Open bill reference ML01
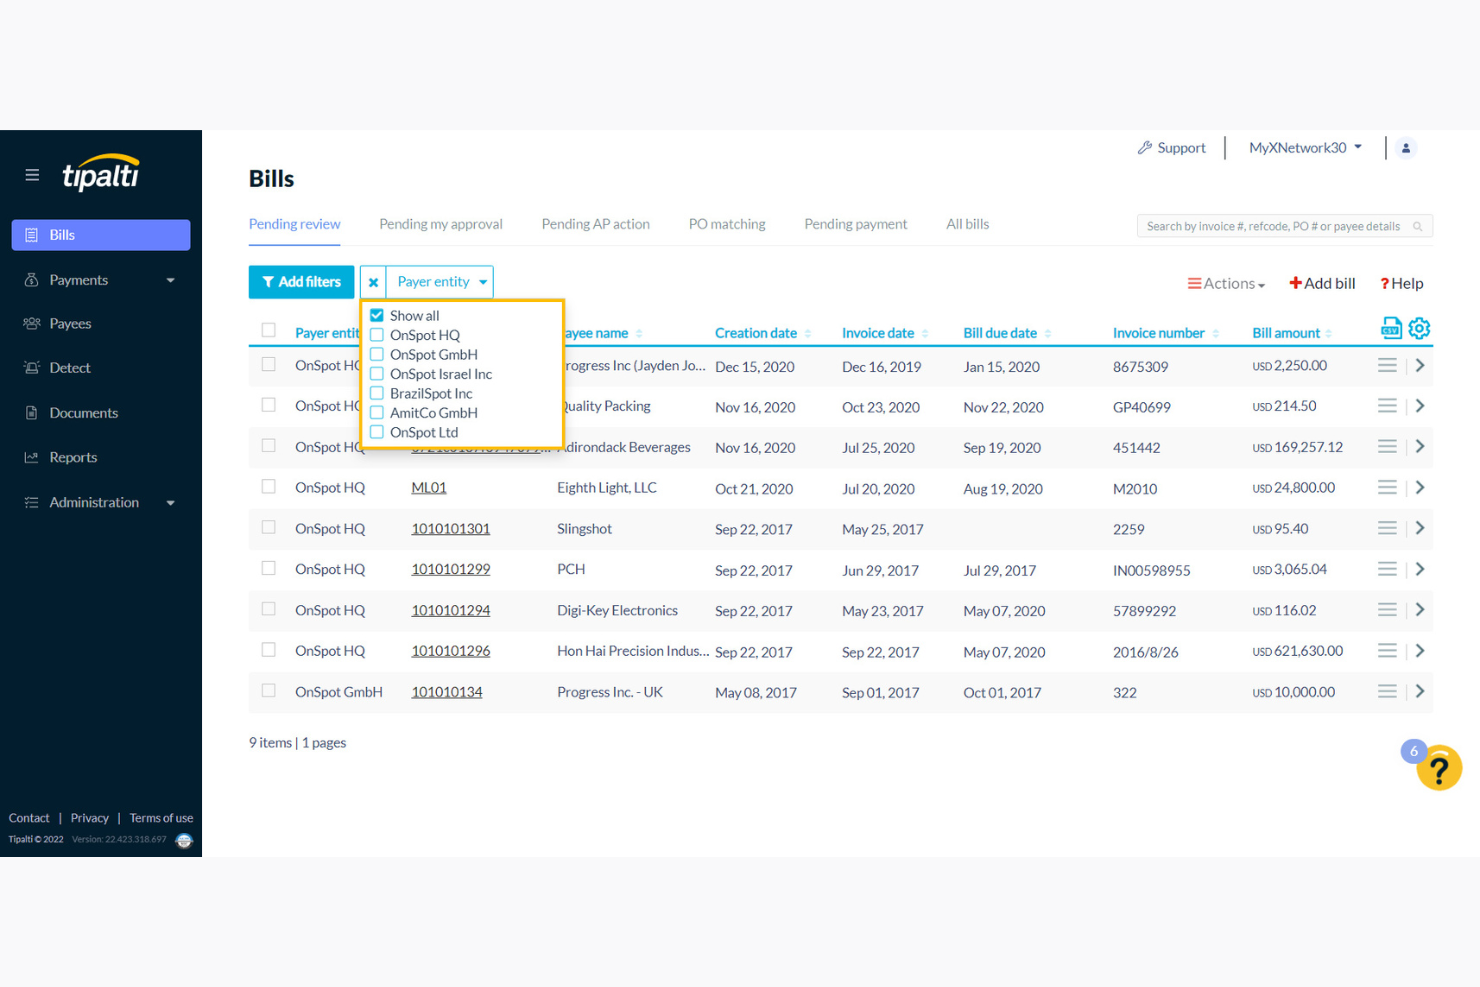The width and height of the screenshot is (1480, 987). coord(429,488)
